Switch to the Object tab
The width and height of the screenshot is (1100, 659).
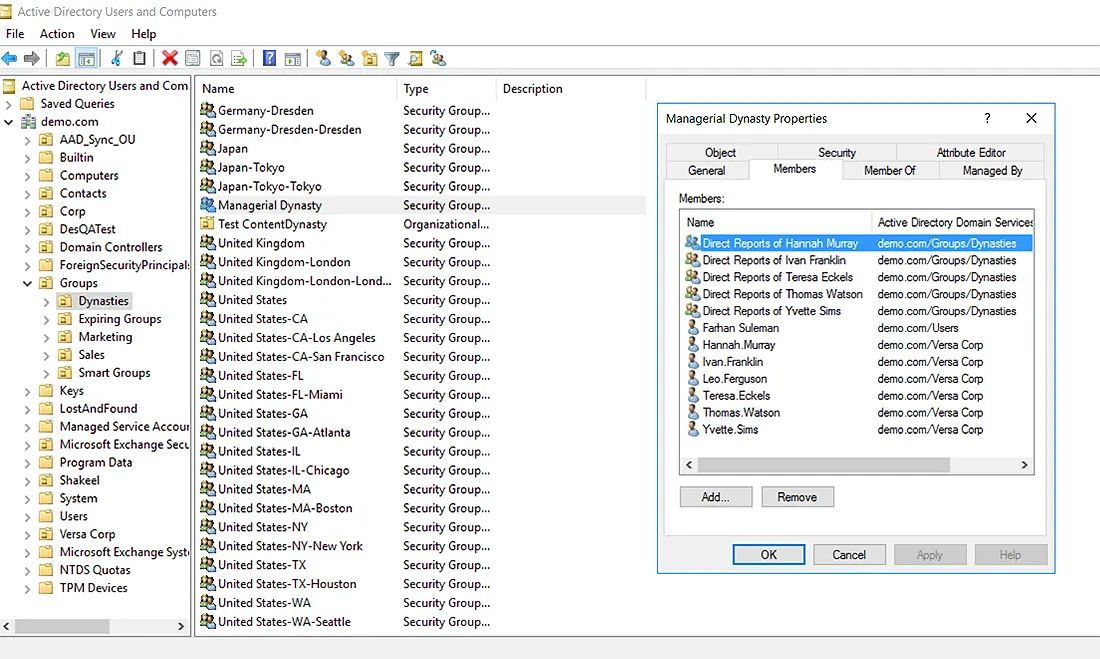[x=720, y=152]
